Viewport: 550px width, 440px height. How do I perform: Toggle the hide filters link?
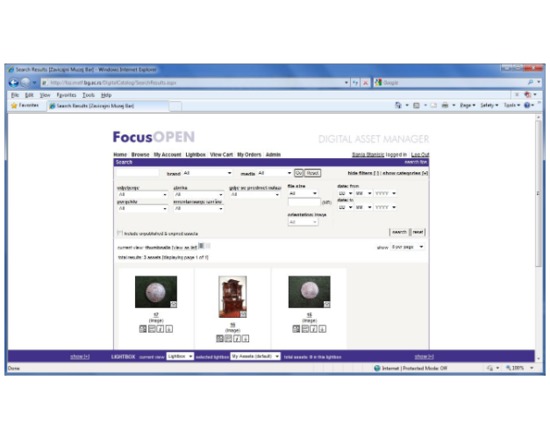[363, 173]
